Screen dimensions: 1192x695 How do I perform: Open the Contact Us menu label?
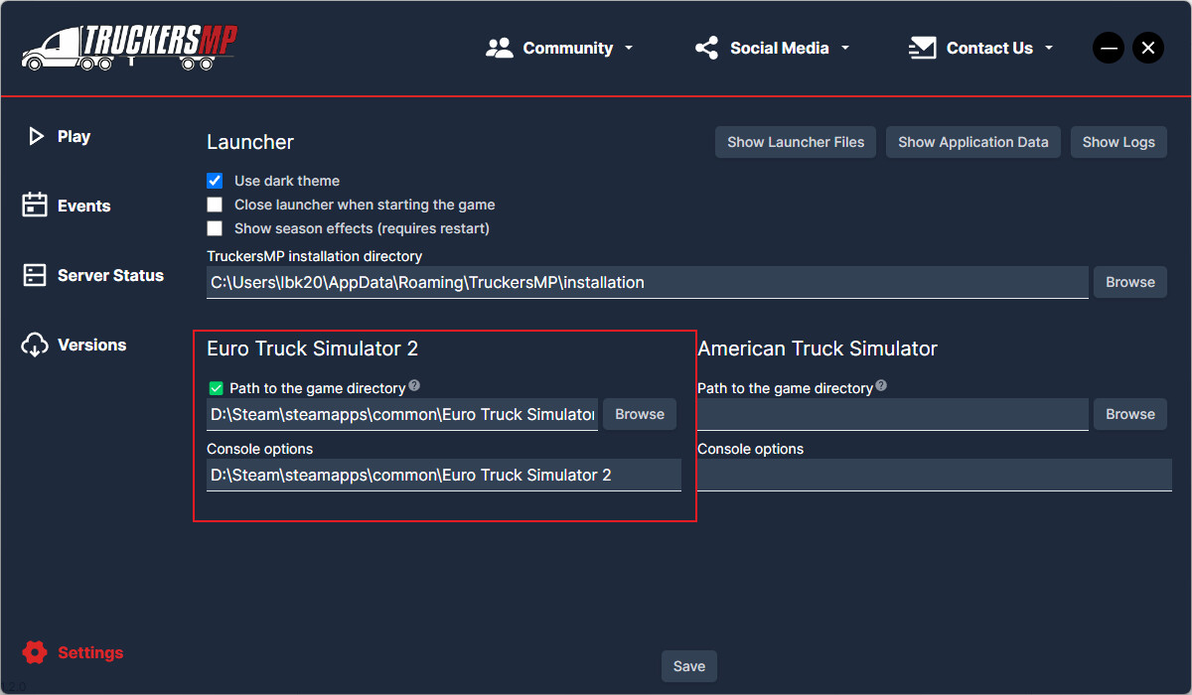[x=989, y=48]
